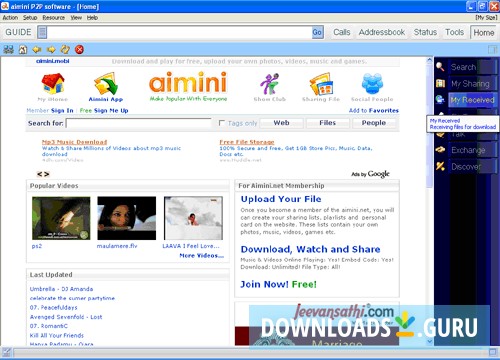Click the My Size label
This screenshot has height=360, width=500.
point(486,18)
